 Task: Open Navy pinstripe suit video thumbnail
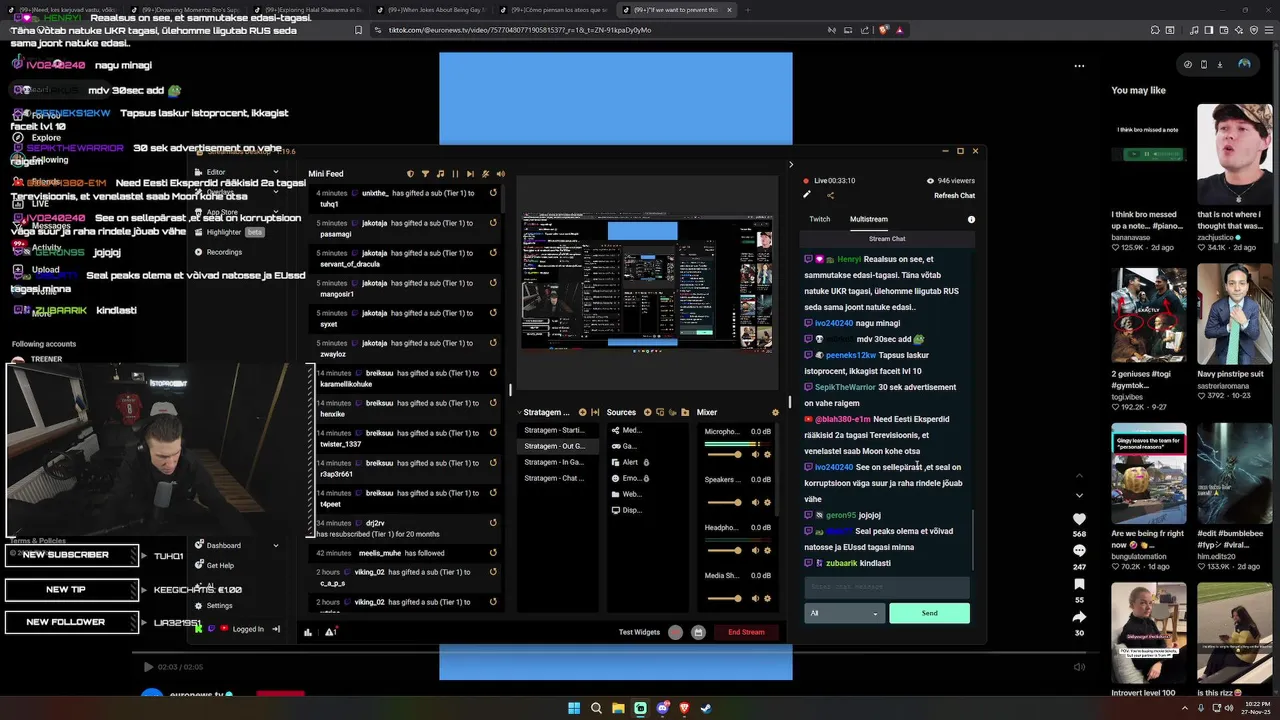1235,315
